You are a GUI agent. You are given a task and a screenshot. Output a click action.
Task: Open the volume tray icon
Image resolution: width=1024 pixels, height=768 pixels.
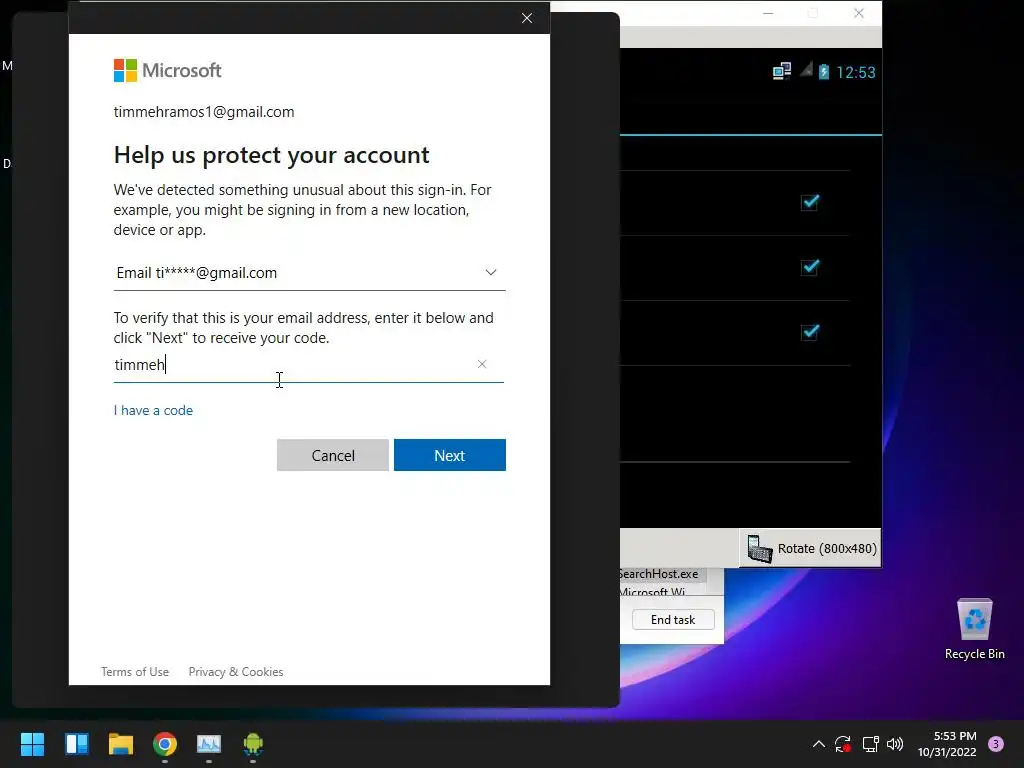[895, 744]
